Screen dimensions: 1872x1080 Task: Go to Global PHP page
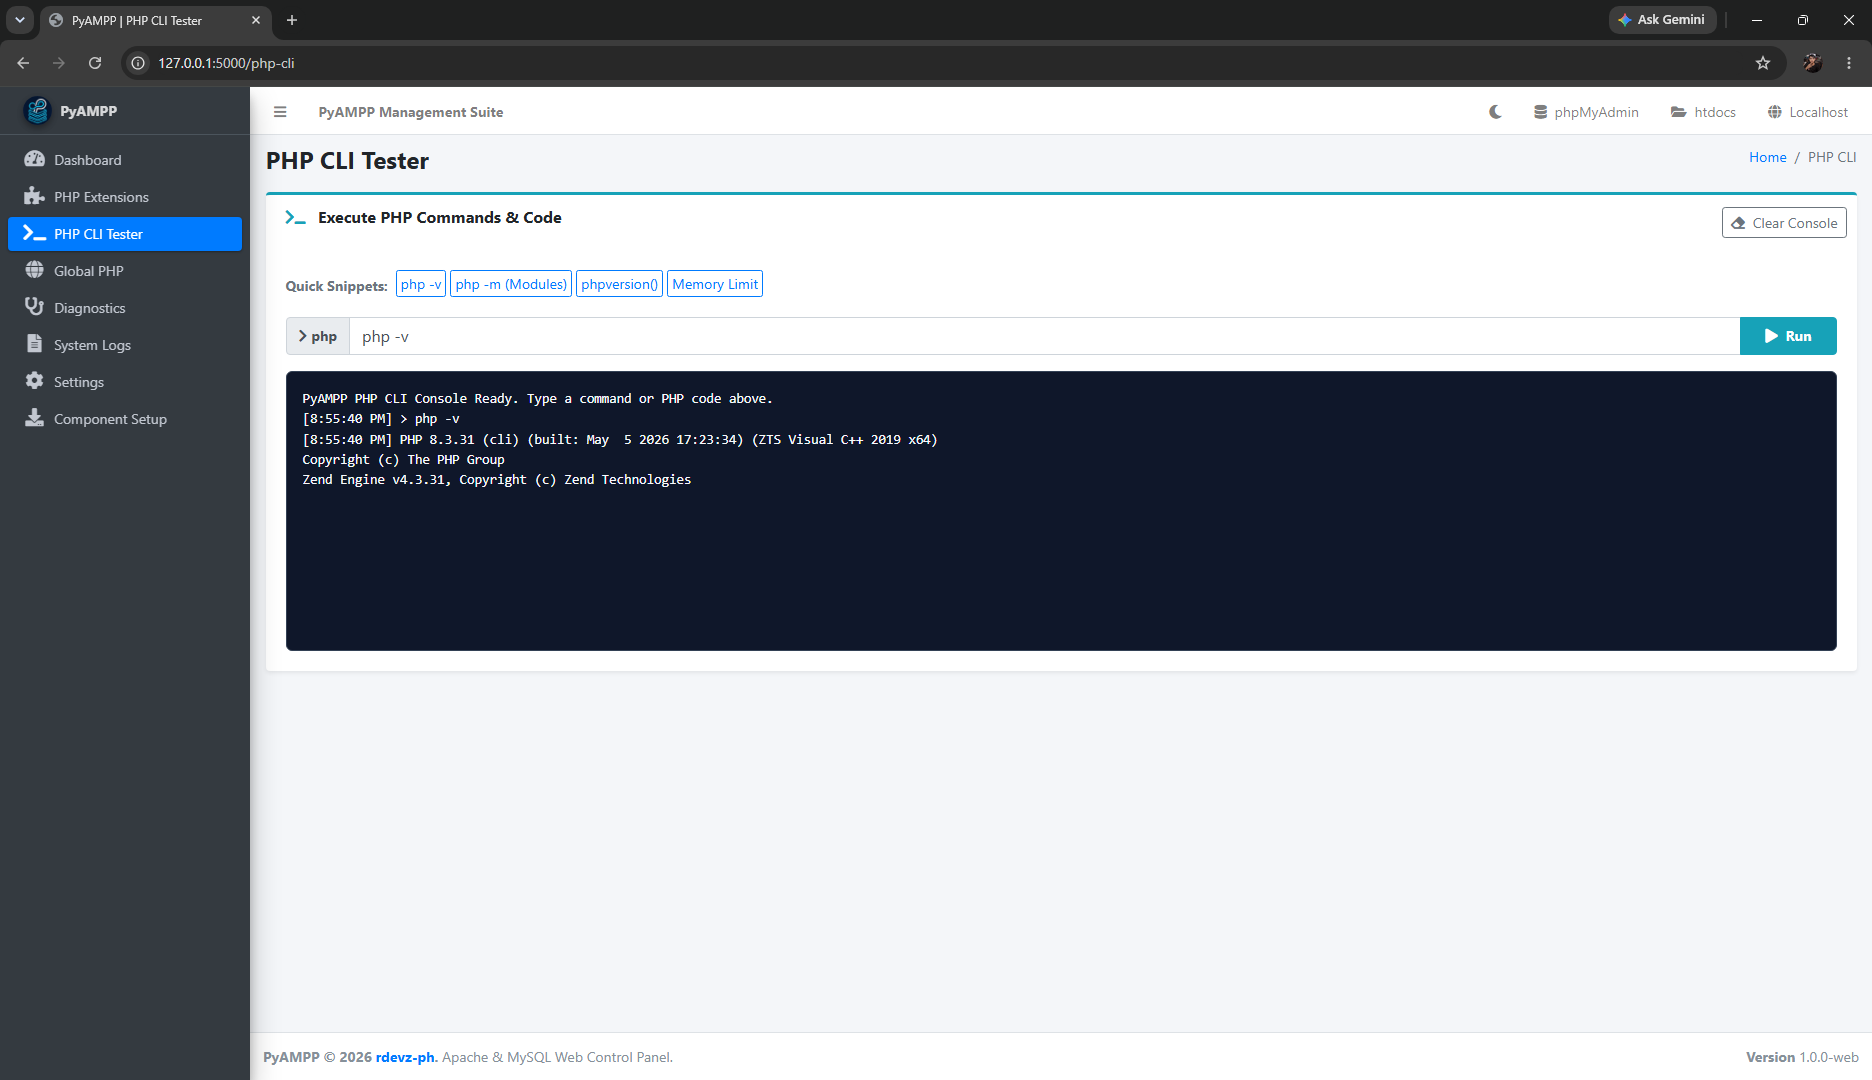(x=125, y=271)
